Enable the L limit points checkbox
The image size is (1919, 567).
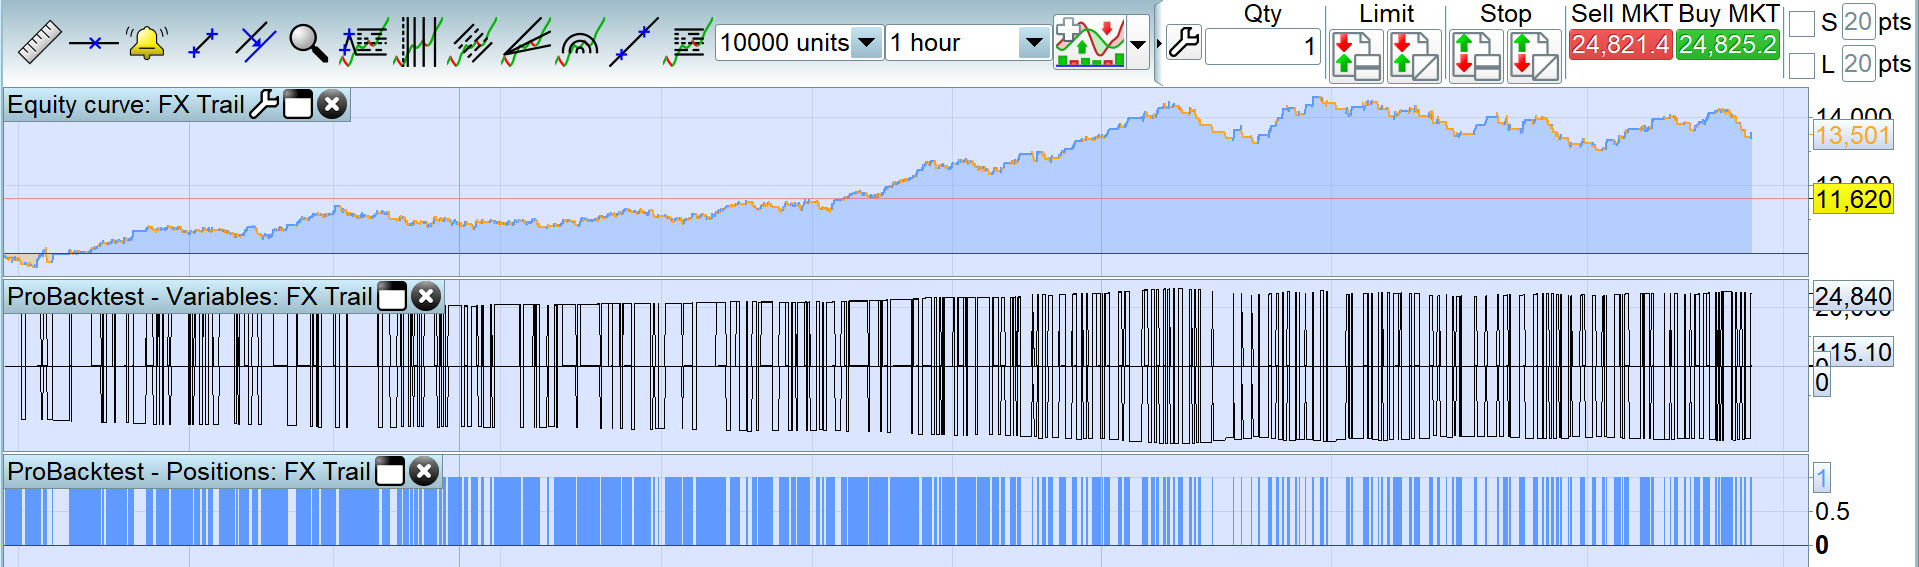coord(1801,66)
